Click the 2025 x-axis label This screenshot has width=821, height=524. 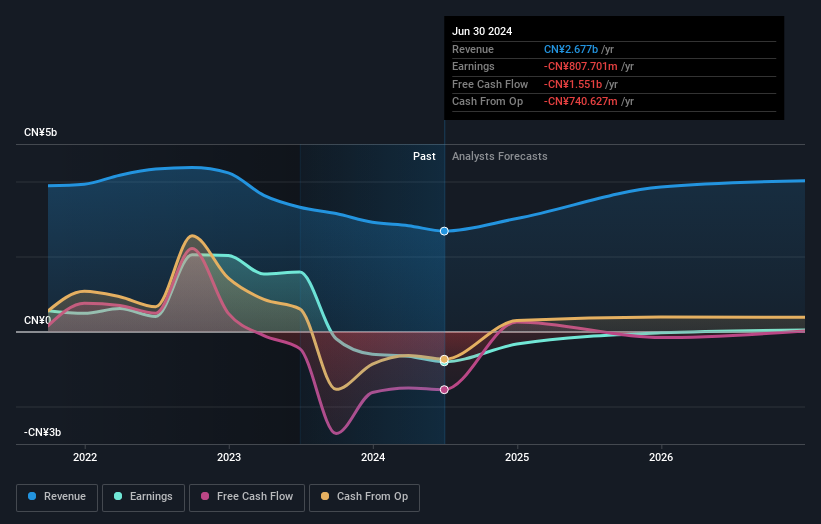tap(517, 458)
